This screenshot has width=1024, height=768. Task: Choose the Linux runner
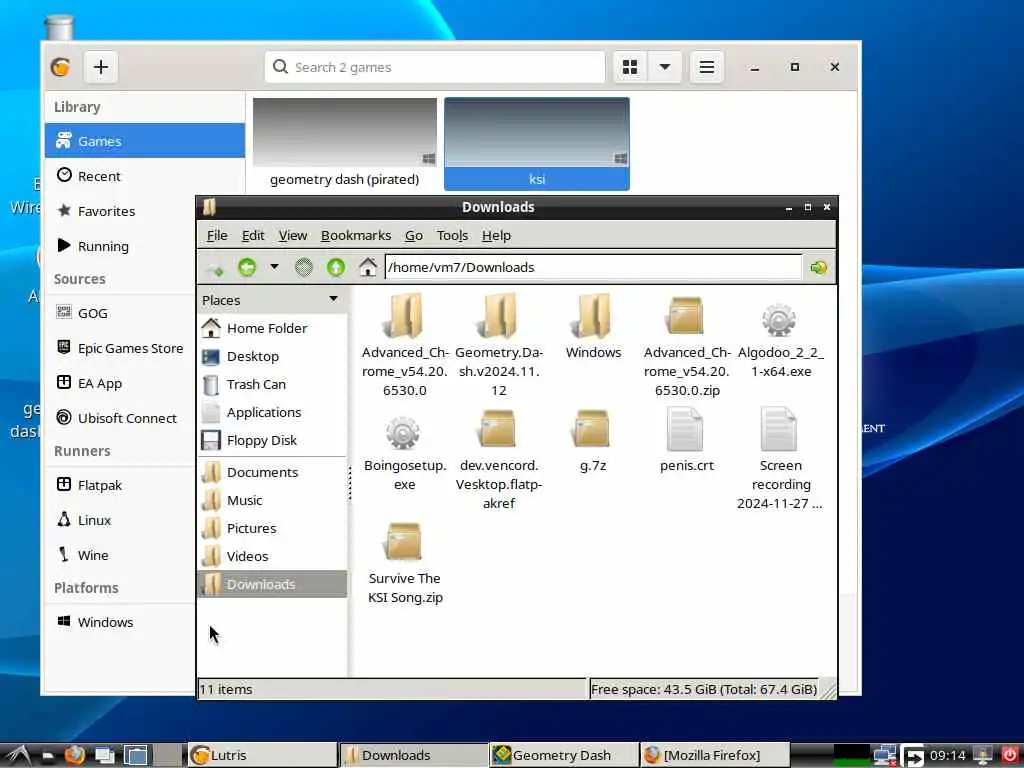tap(121, 520)
